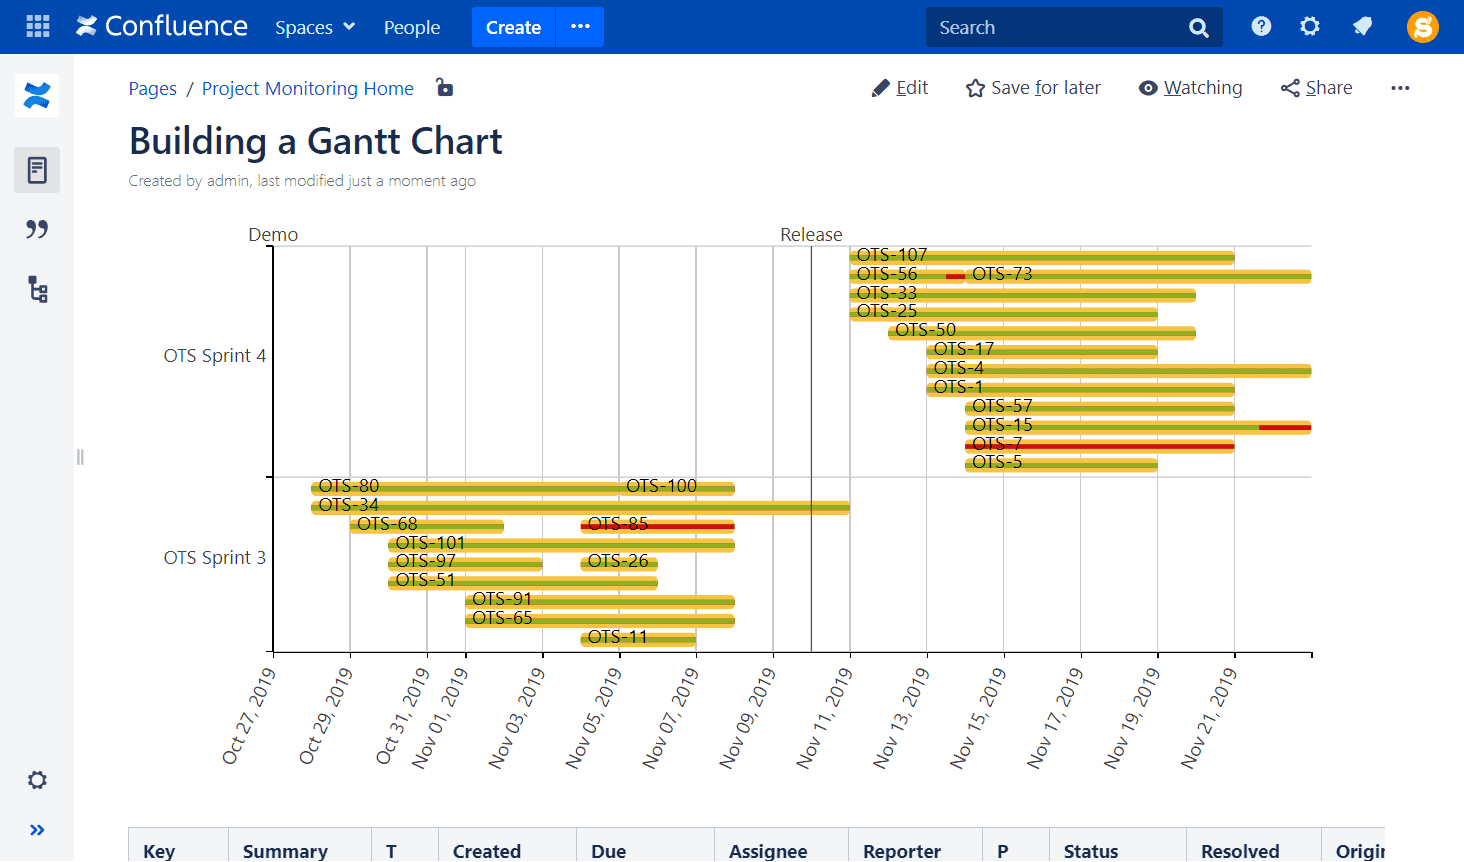Click the Create button
This screenshot has width=1464, height=862.
click(x=513, y=27)
